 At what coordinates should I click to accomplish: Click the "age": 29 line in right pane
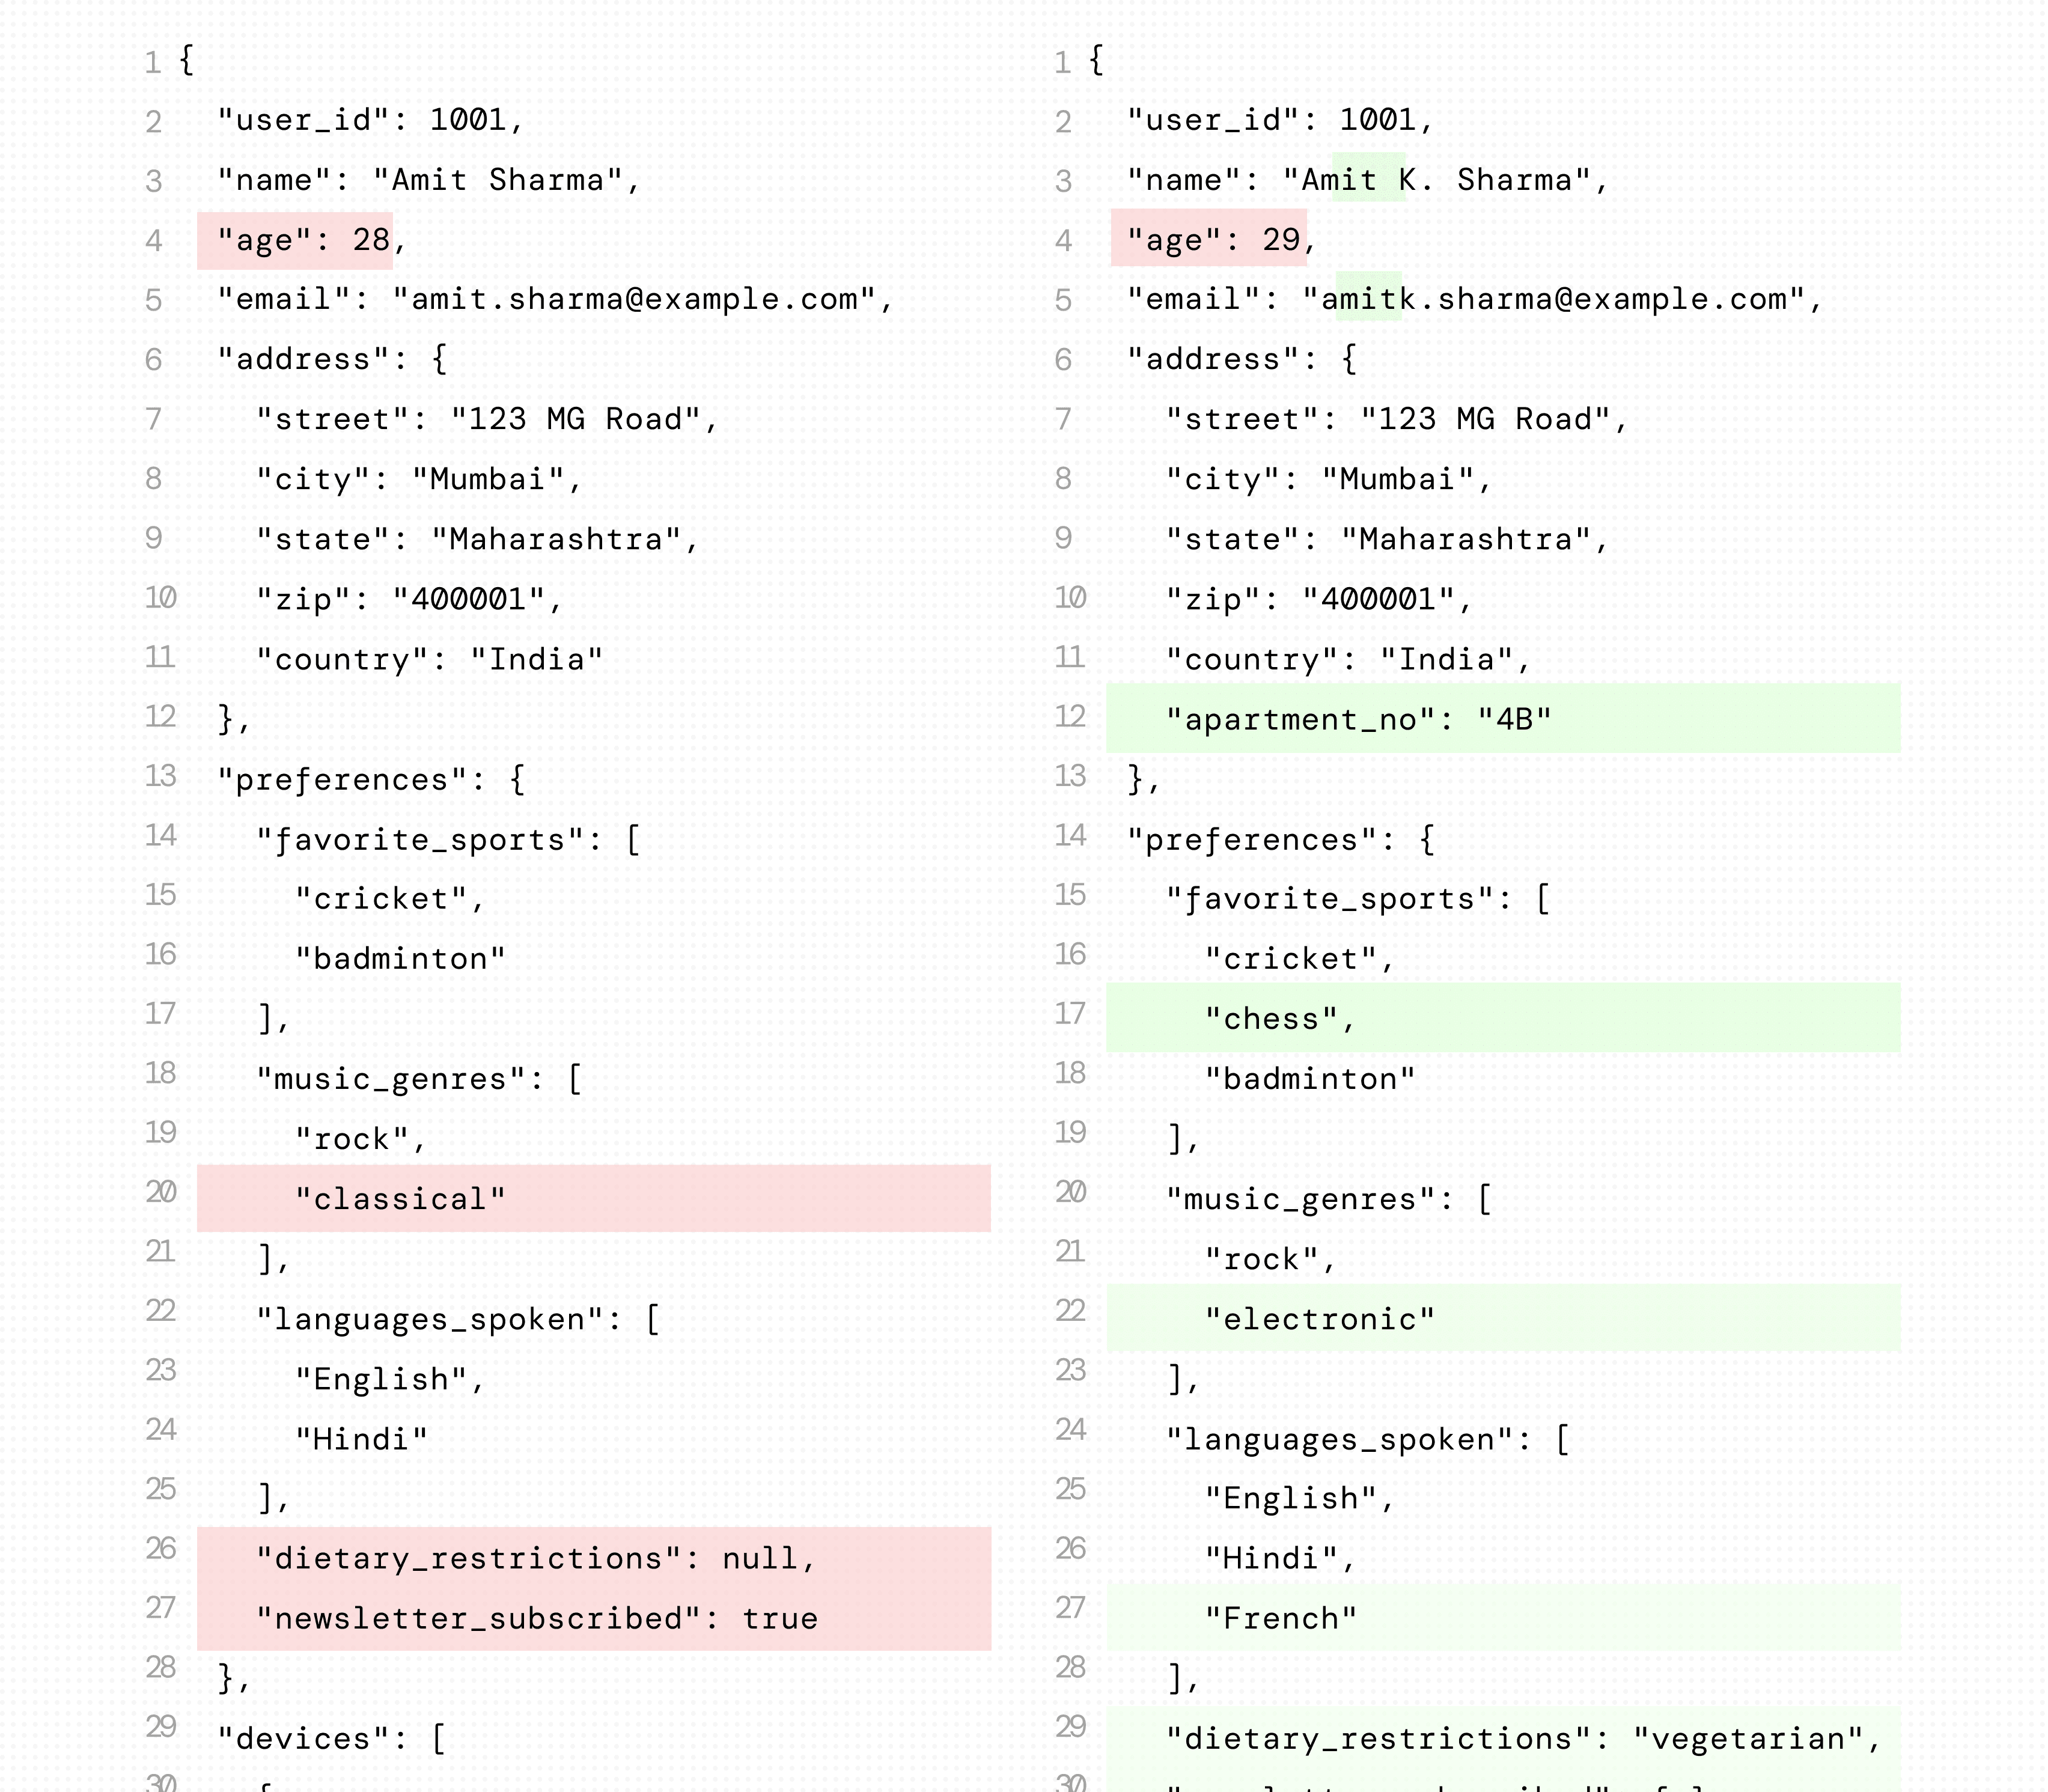coord(1208,238)
